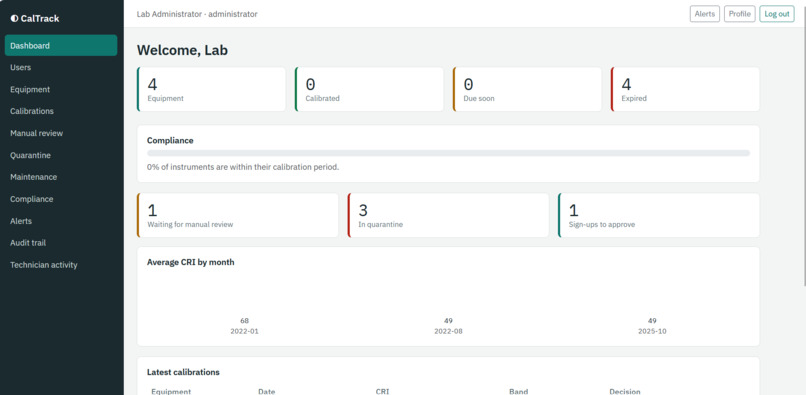View the Audit trail page
Viewport: 806px width, 395px height.
(x=61, y=243)
